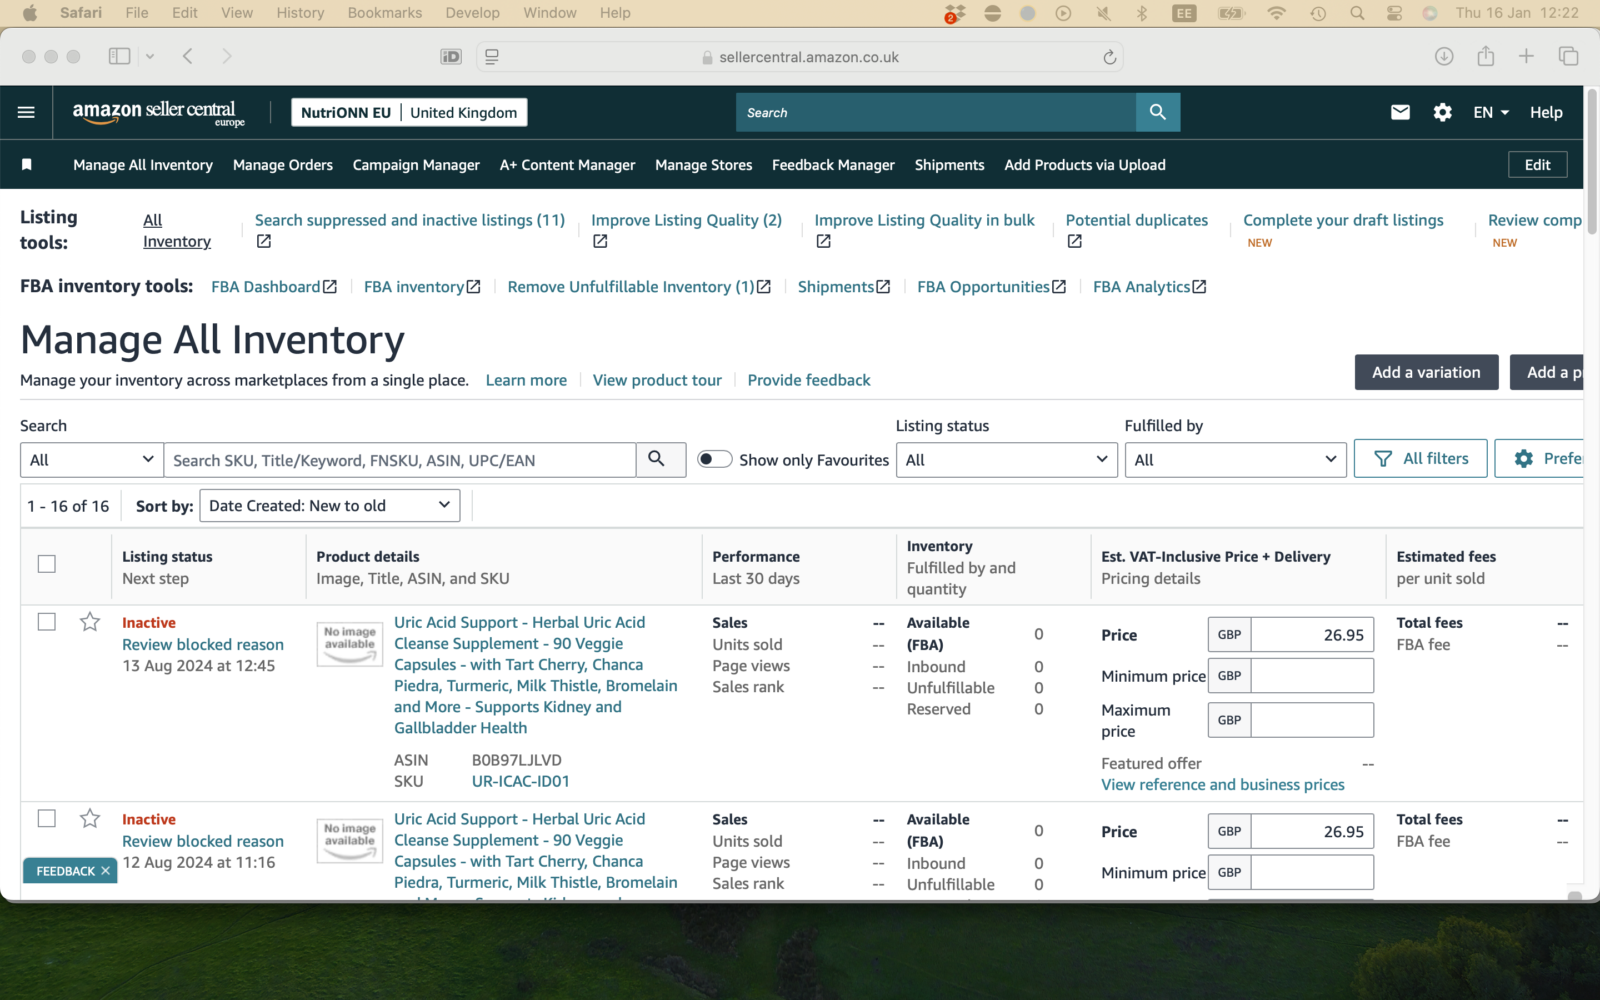This screenshot has height=1000, width=1600.
Task: Open Campaign Manager menu item
Action: pyautogui.click(x=416, y=165)
